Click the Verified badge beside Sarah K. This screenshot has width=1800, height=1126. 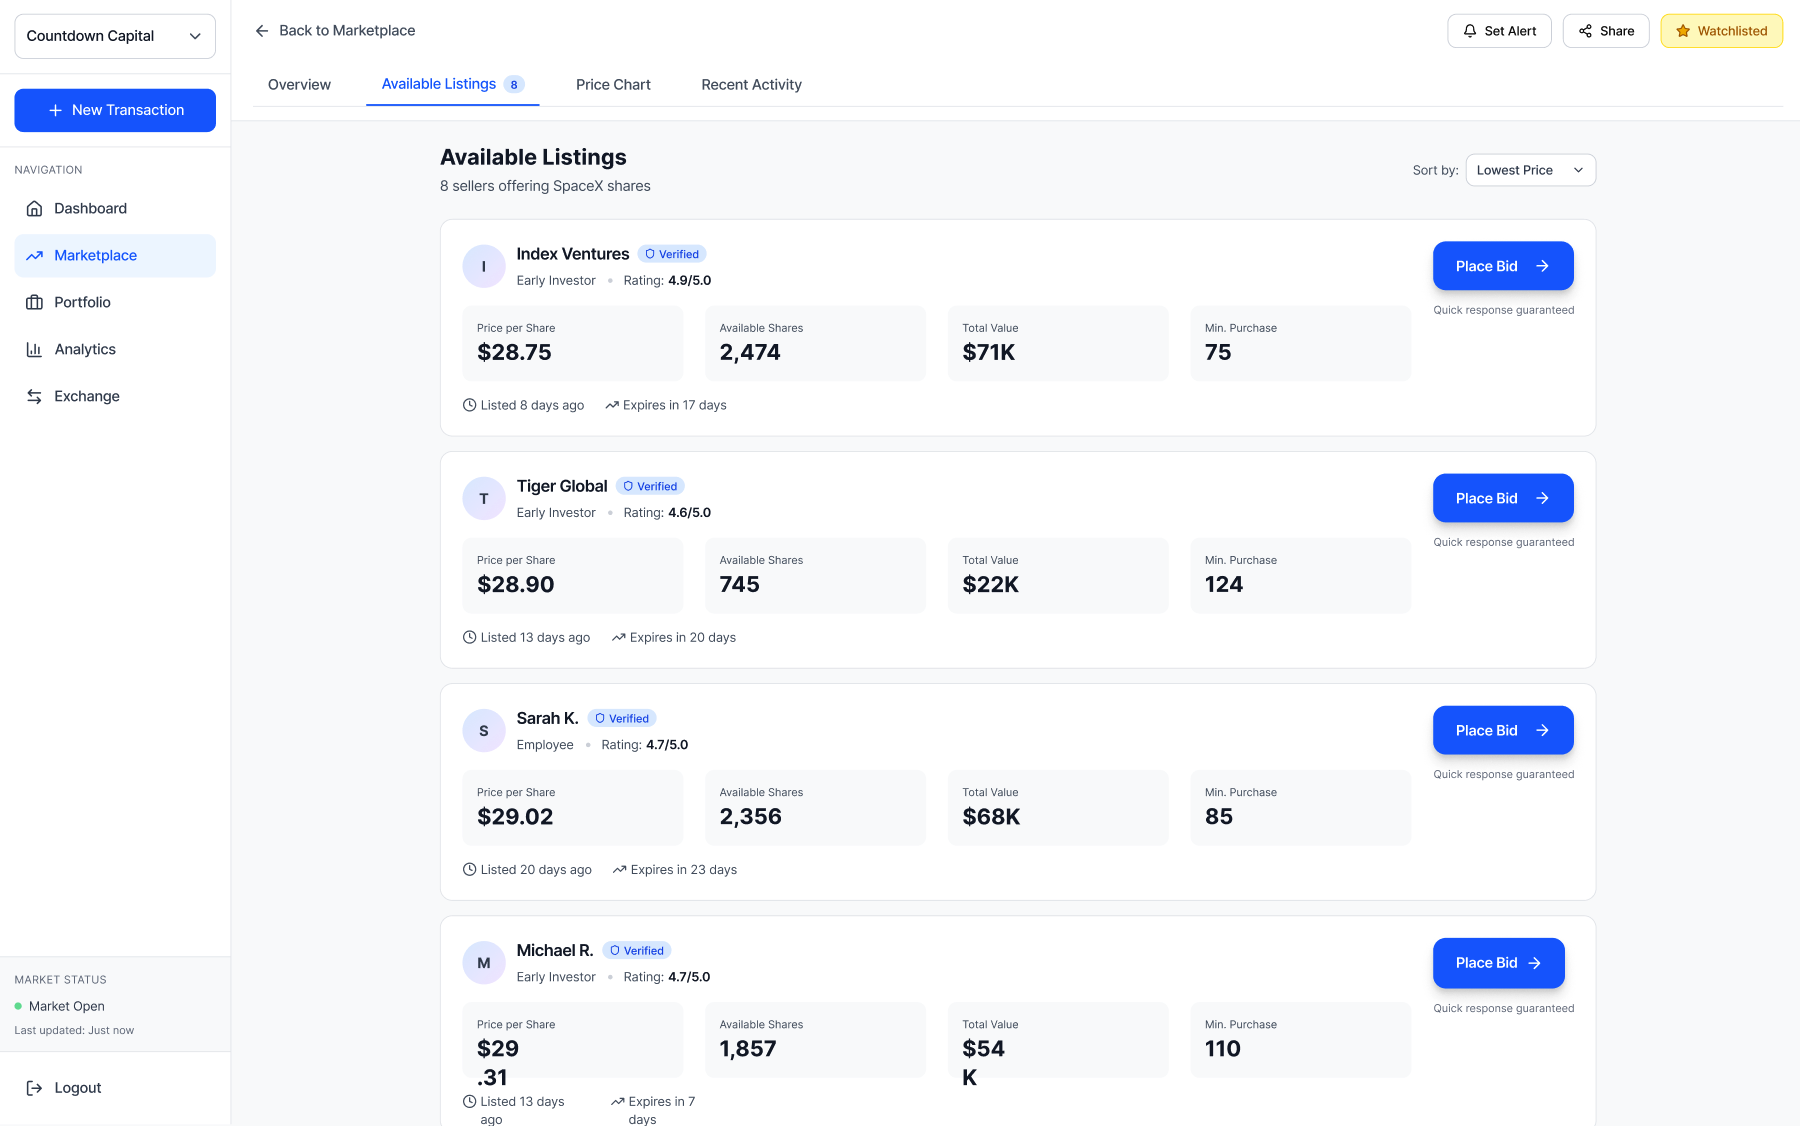tap(622, 718)
